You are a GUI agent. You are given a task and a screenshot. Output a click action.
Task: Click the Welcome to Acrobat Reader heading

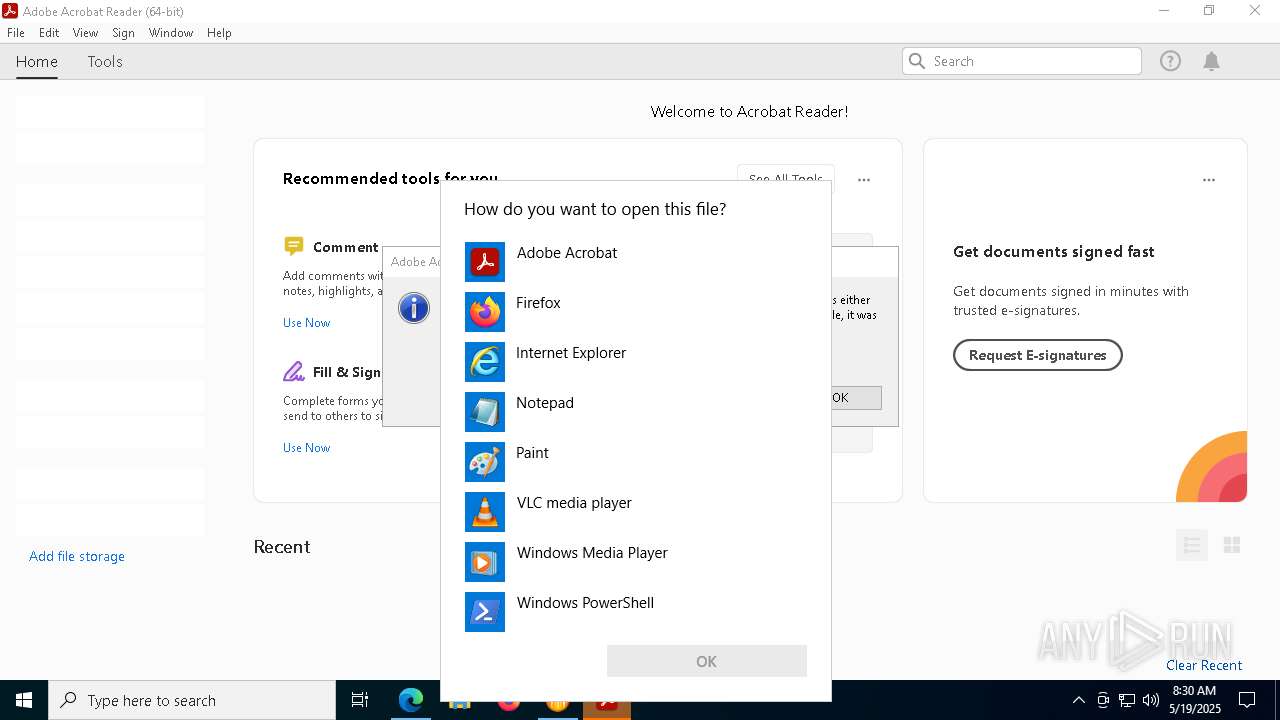click(x=749, y=112)
